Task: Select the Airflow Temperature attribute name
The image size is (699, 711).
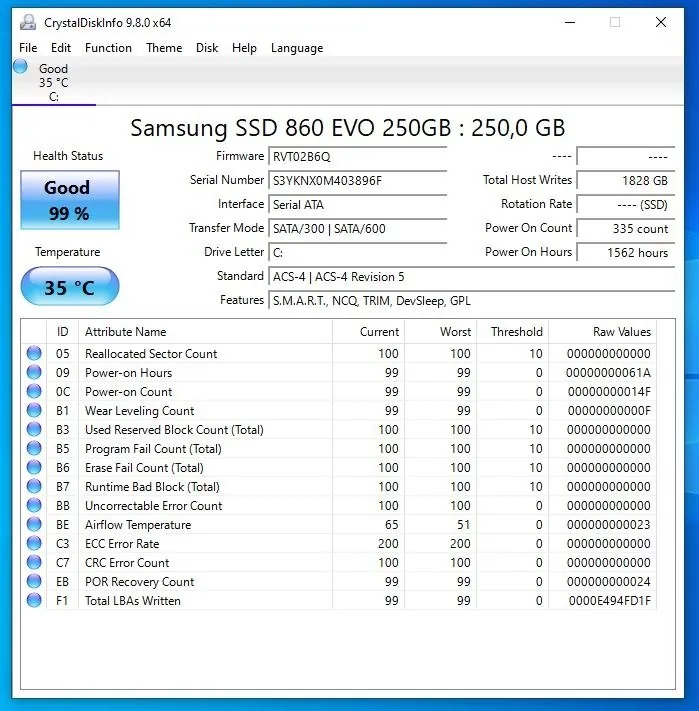Action: pos(138,525)
